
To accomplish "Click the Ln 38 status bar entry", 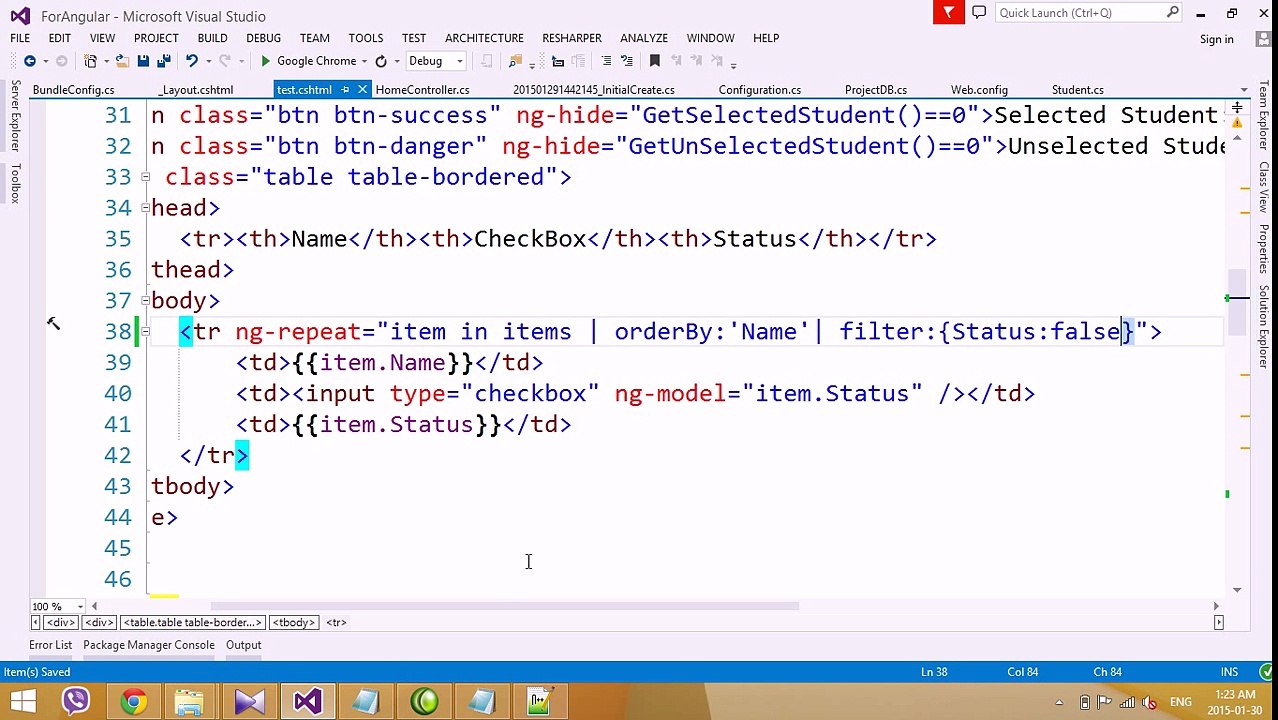I will pos(934,672).
